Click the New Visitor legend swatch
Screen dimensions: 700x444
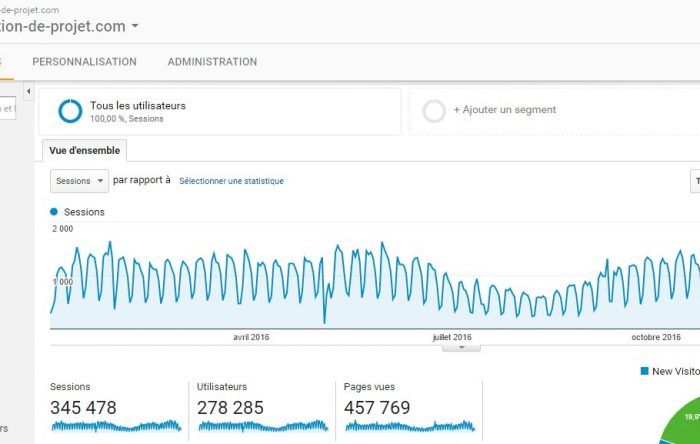click(644, 371)
